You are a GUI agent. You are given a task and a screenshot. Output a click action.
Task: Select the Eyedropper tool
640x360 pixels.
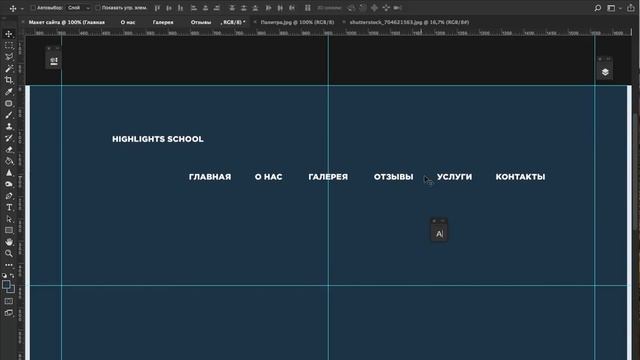9,92
